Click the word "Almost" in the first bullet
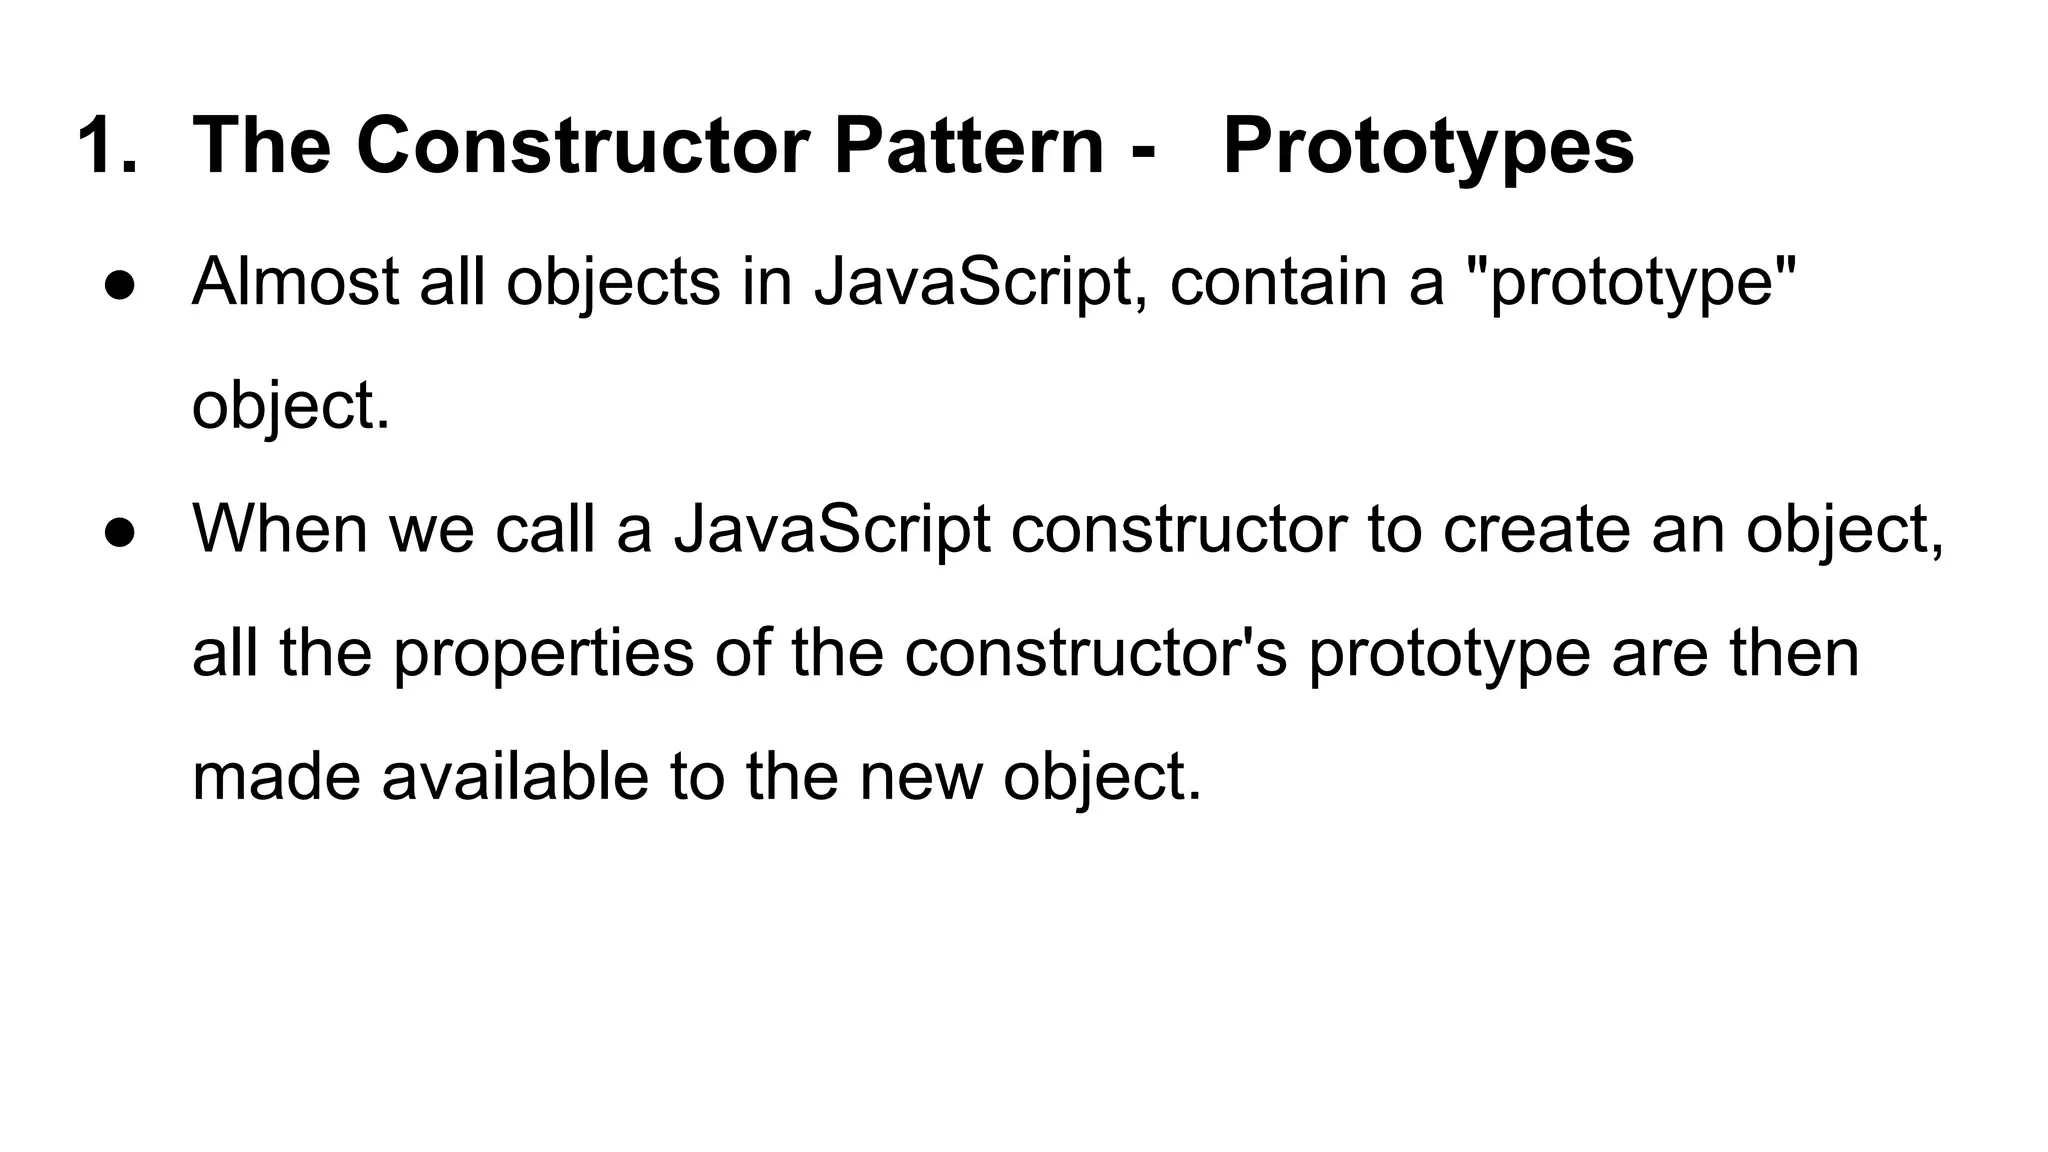The height and width of the screenshot is (1152, 2048). pos(295,282)
